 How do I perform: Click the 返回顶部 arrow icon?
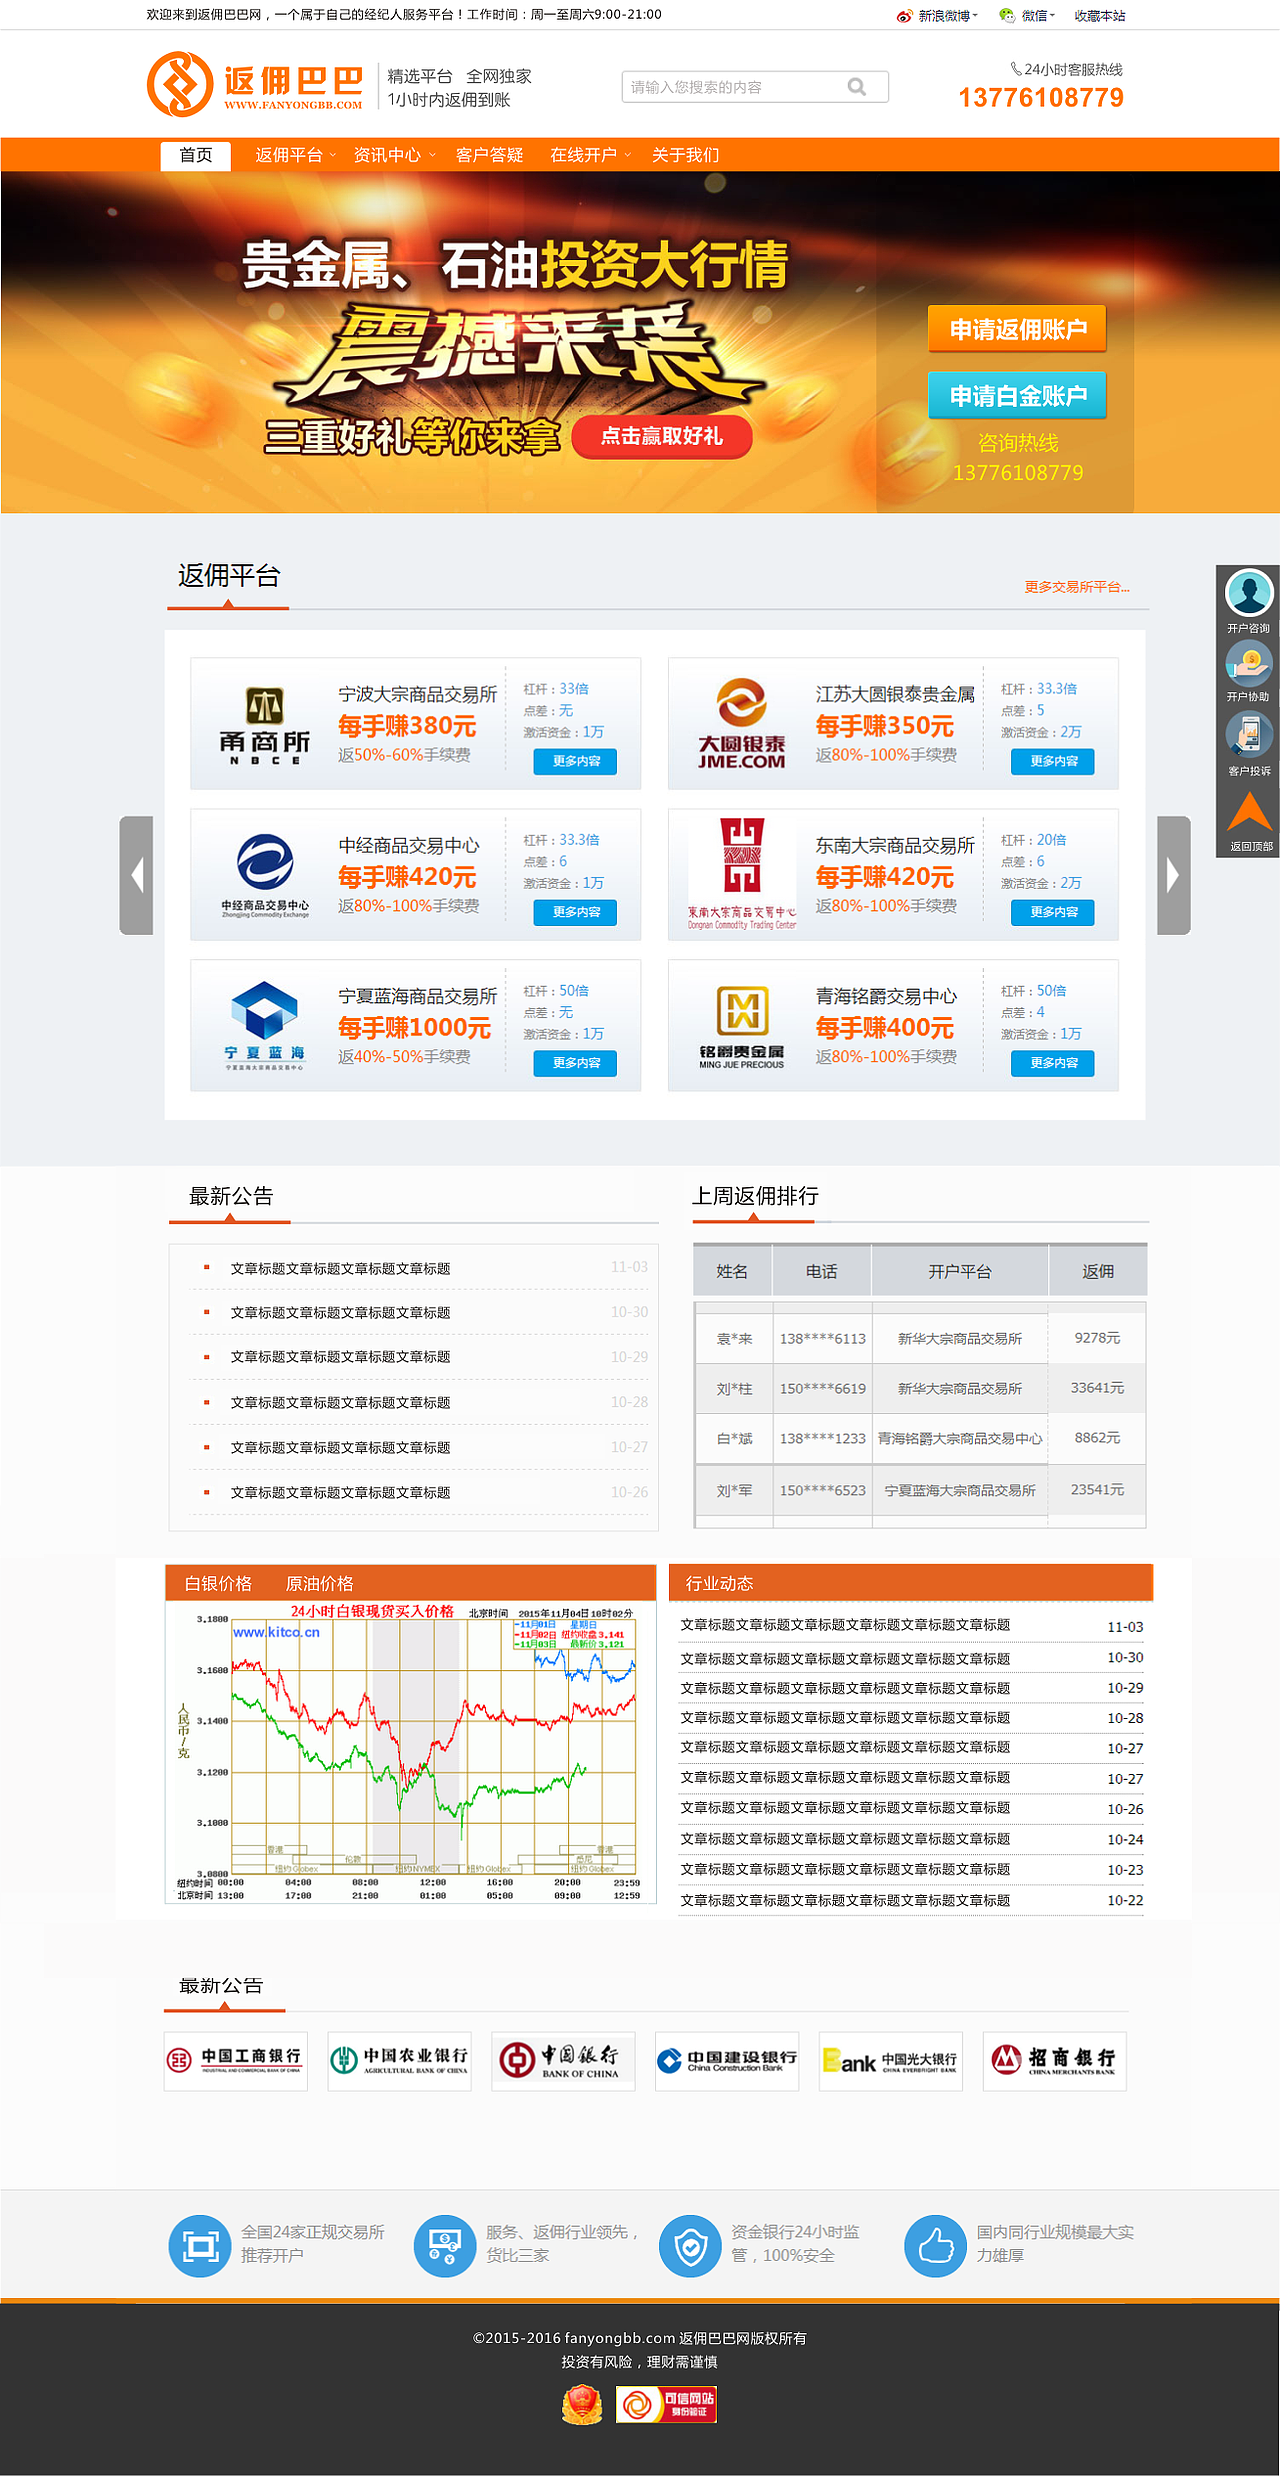click(x=1250, y=811)
